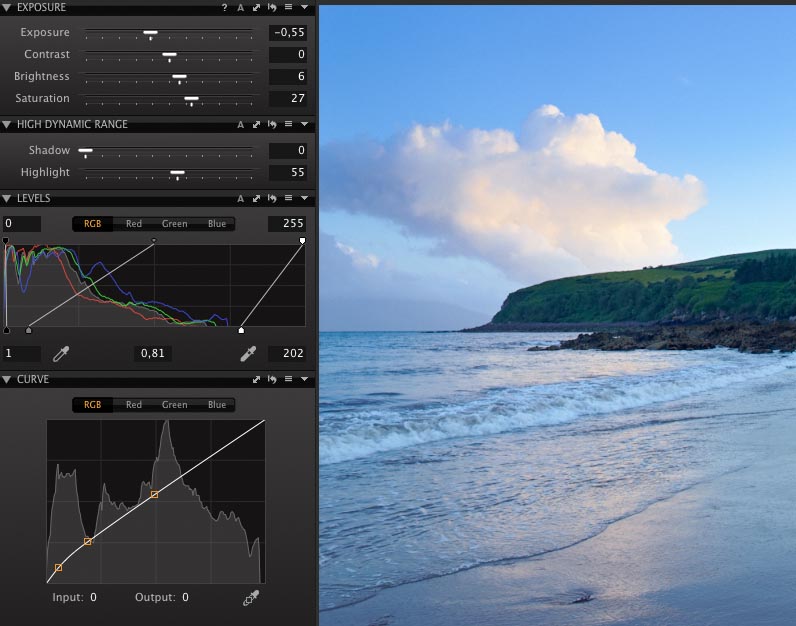Click the Brightness value field showing 6

tap(288, 76)
